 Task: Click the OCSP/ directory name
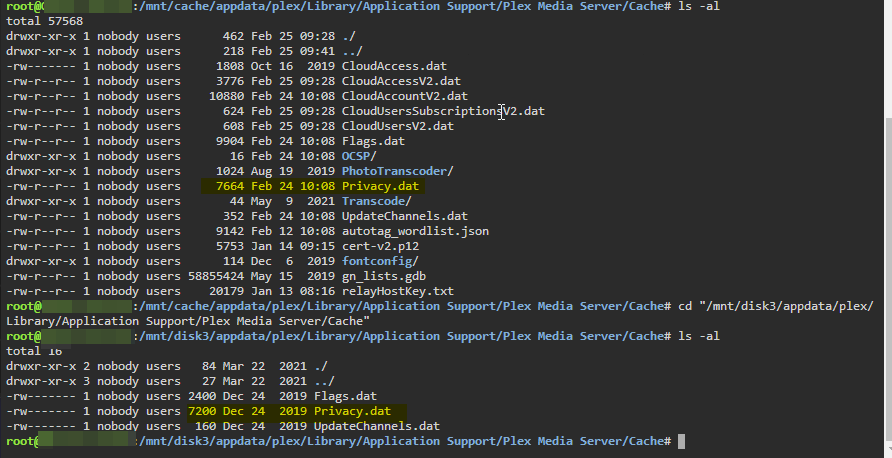359,156
